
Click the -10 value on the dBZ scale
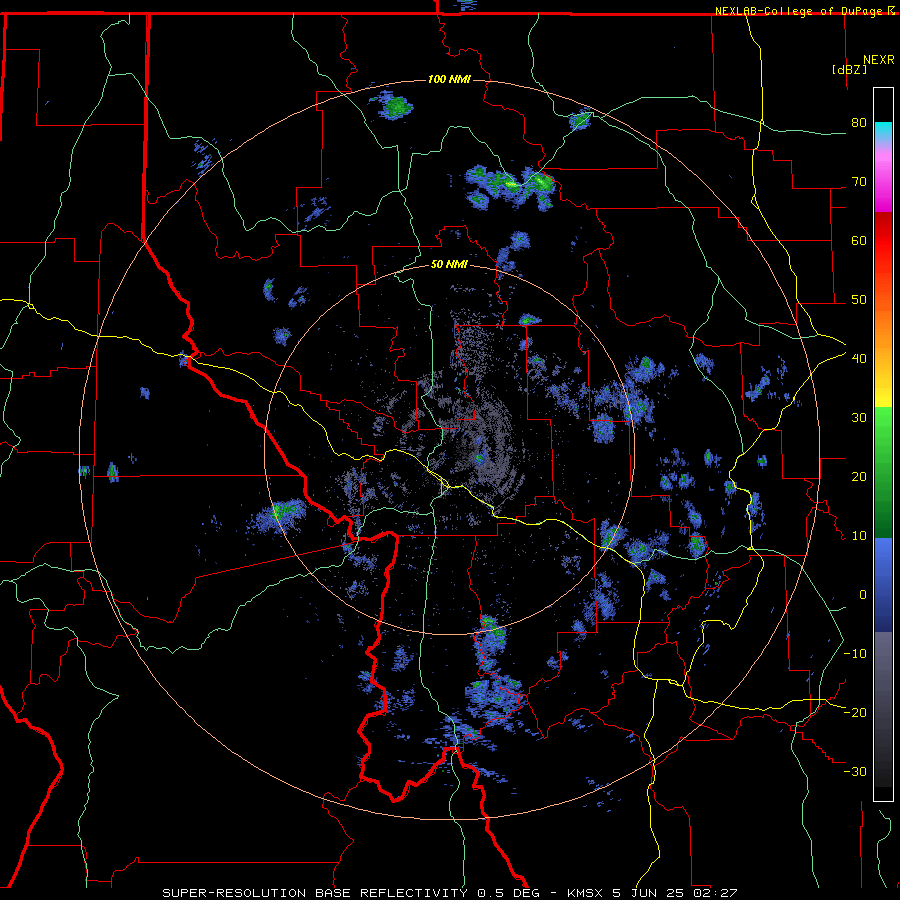click(x=855, y=654)
